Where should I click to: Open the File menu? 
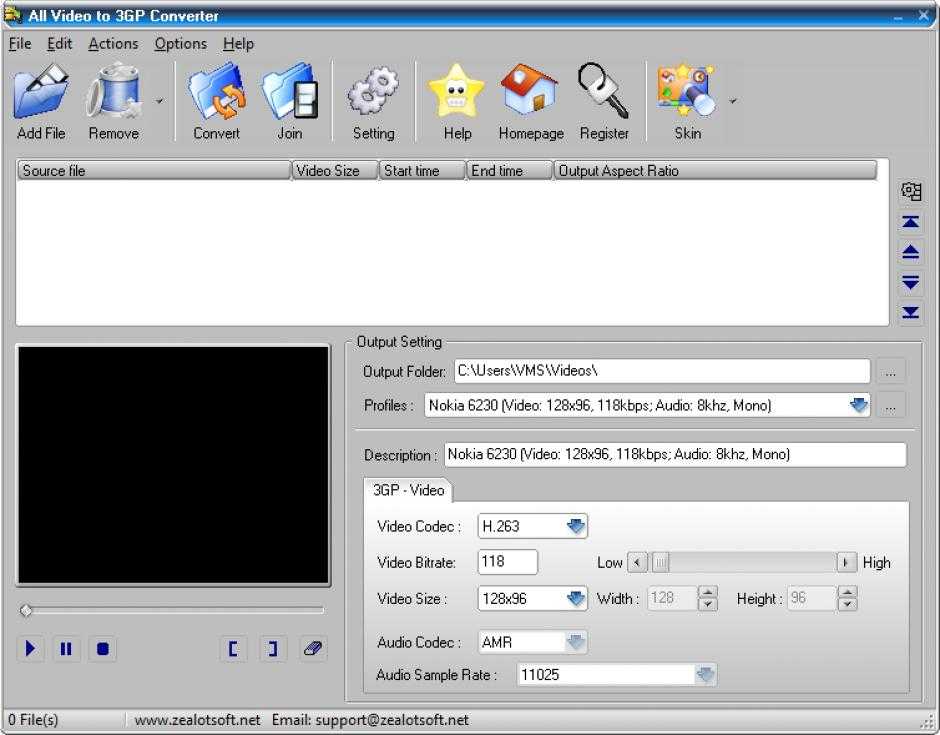tap(20, 44)
